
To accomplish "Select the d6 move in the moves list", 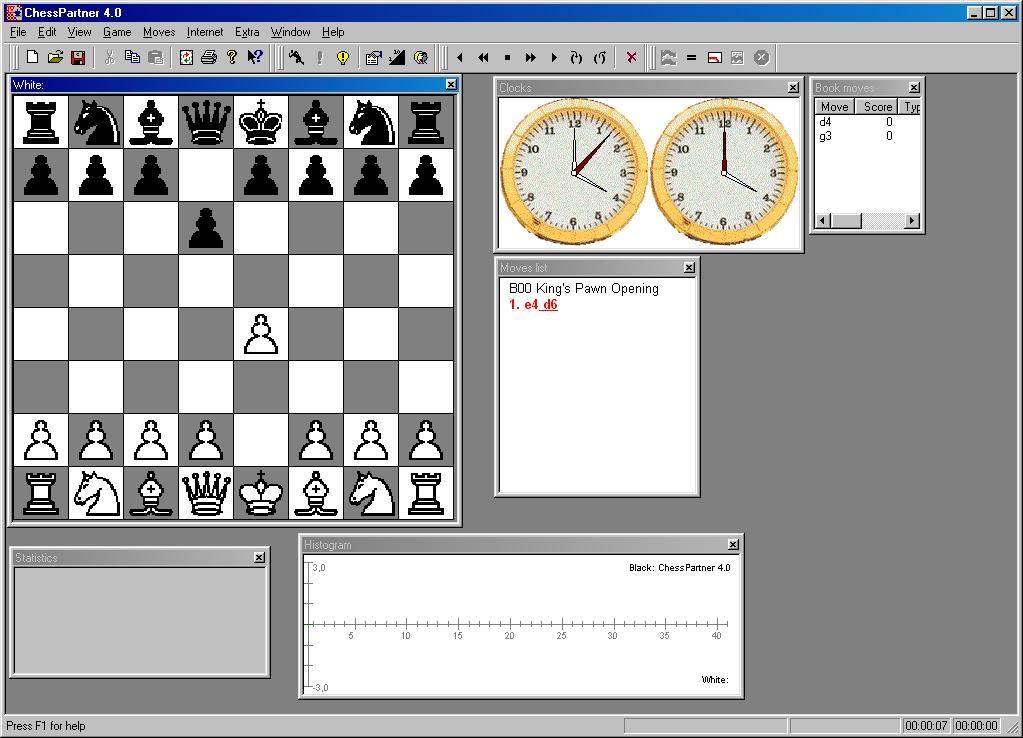I will point(550,305).
